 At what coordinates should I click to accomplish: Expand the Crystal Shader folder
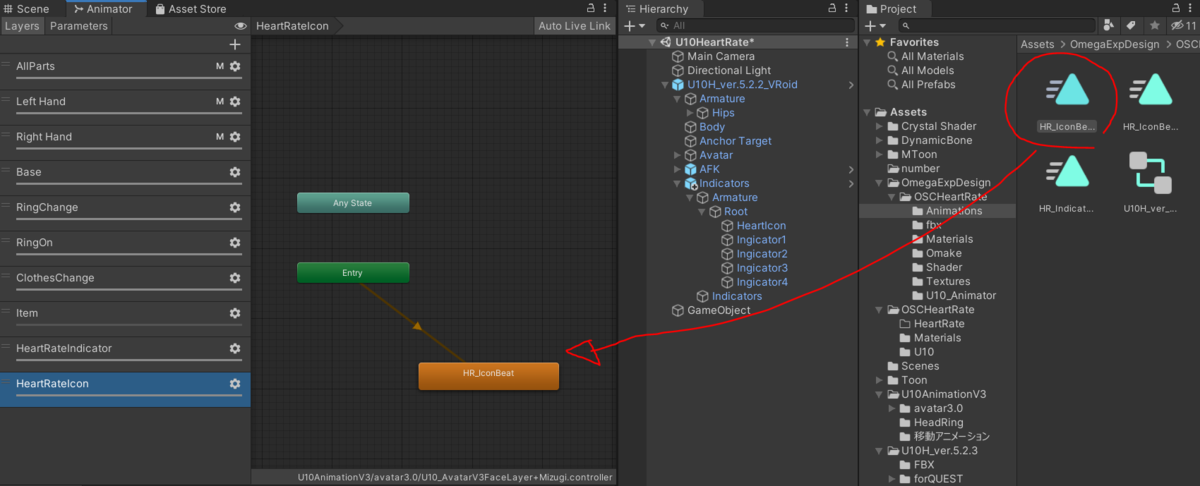point(879,127)
